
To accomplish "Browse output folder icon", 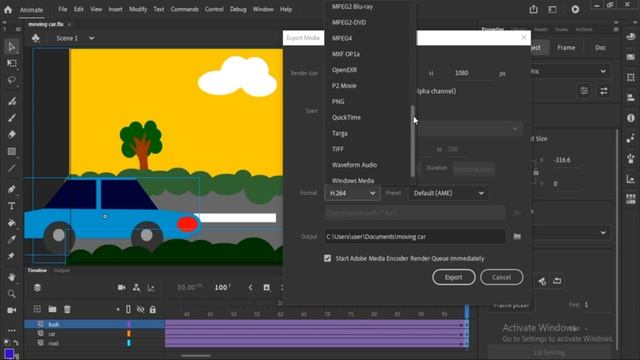I will pos(517,236).
